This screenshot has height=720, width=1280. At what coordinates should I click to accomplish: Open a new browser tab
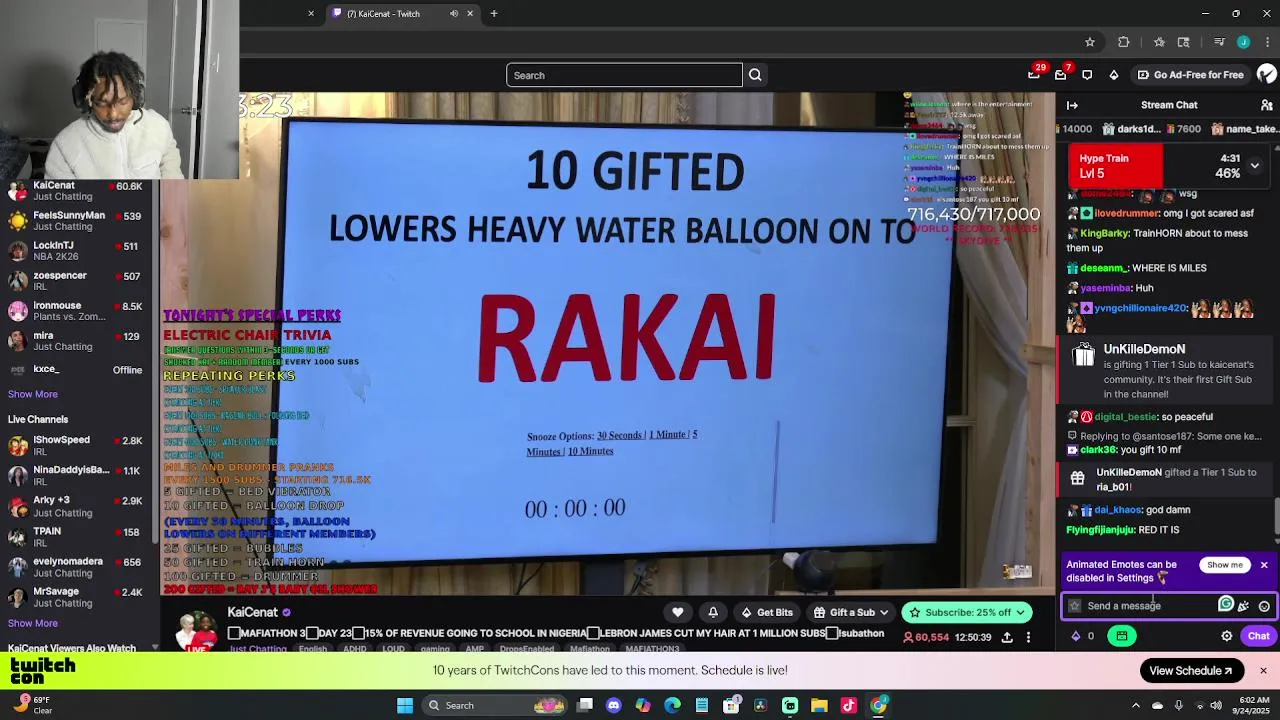(494, 14)
